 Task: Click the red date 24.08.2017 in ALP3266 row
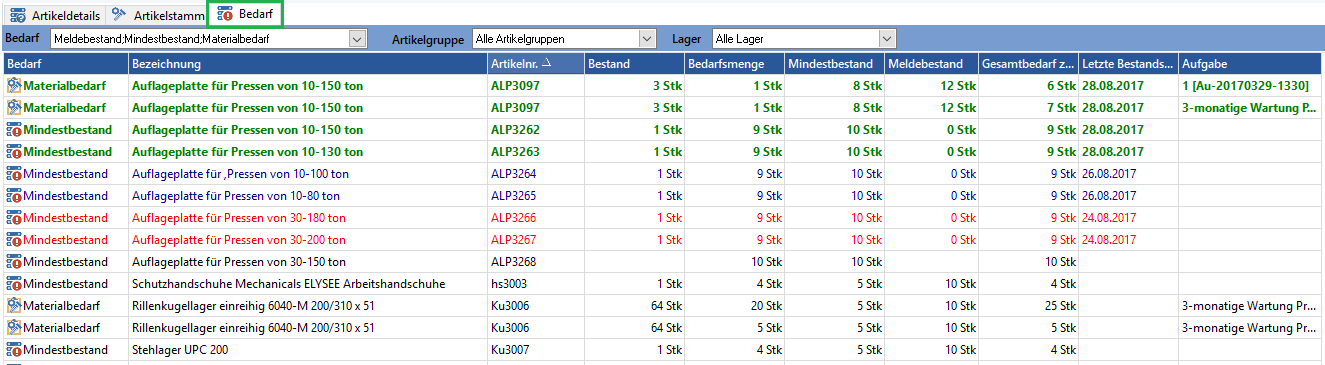tap(1109, 218)
